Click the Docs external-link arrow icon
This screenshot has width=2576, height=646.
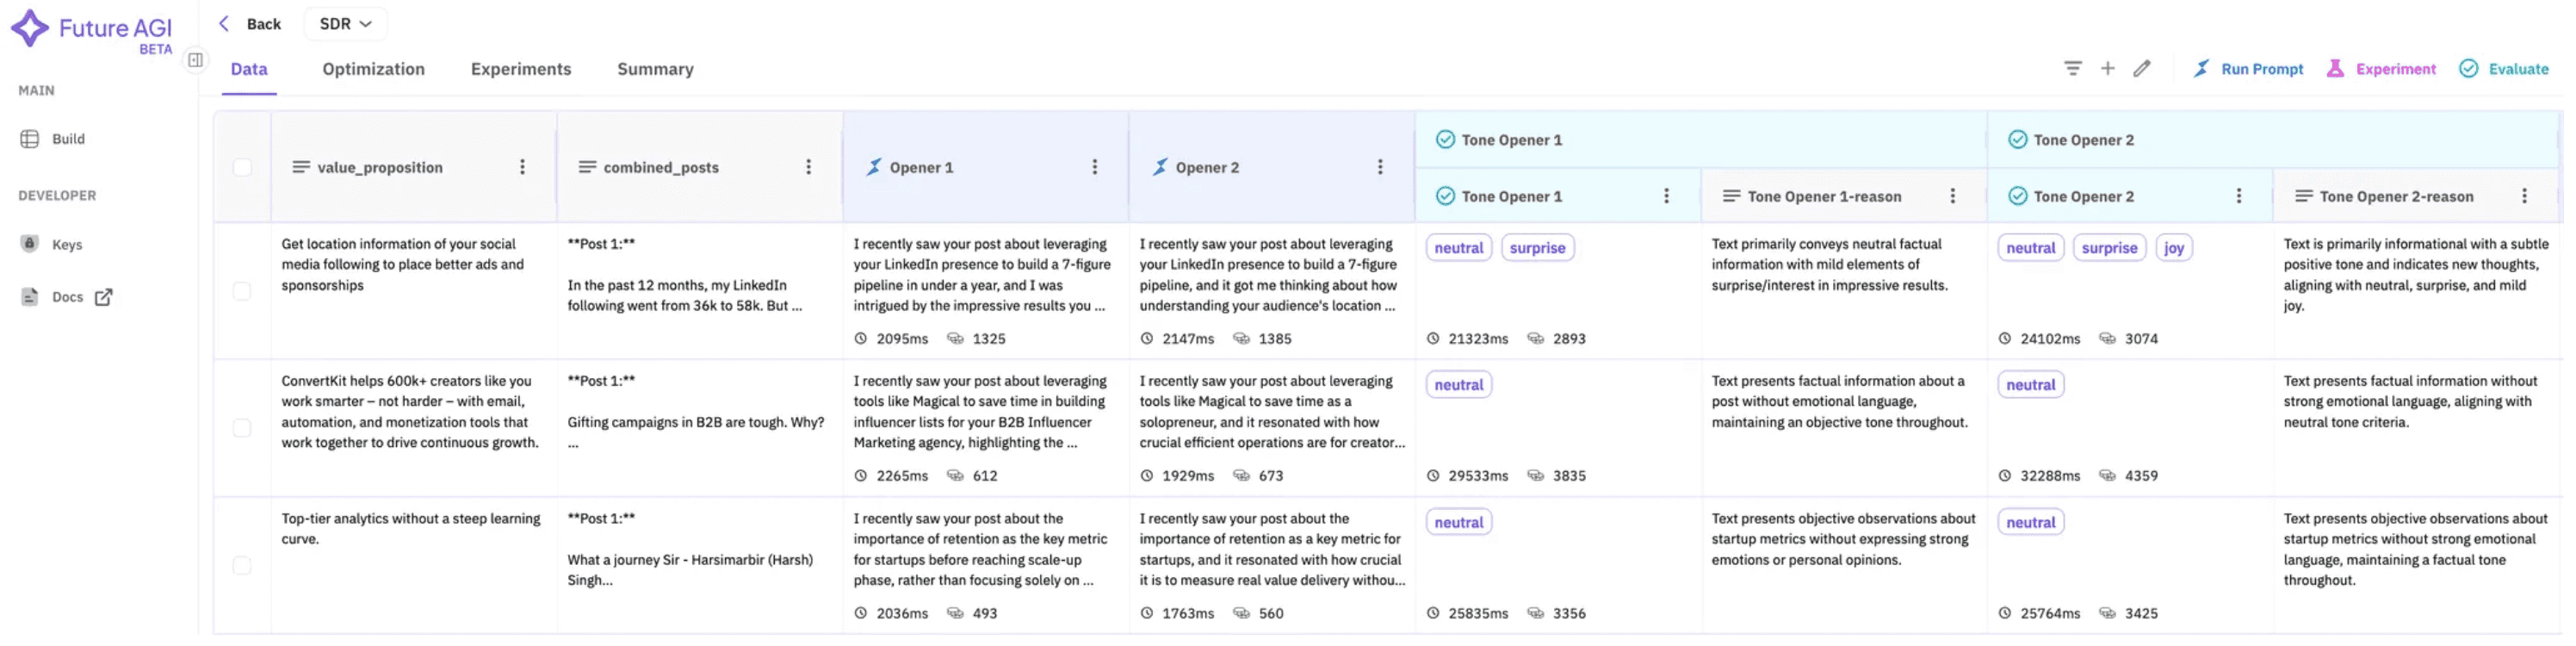tap(104, 297)
